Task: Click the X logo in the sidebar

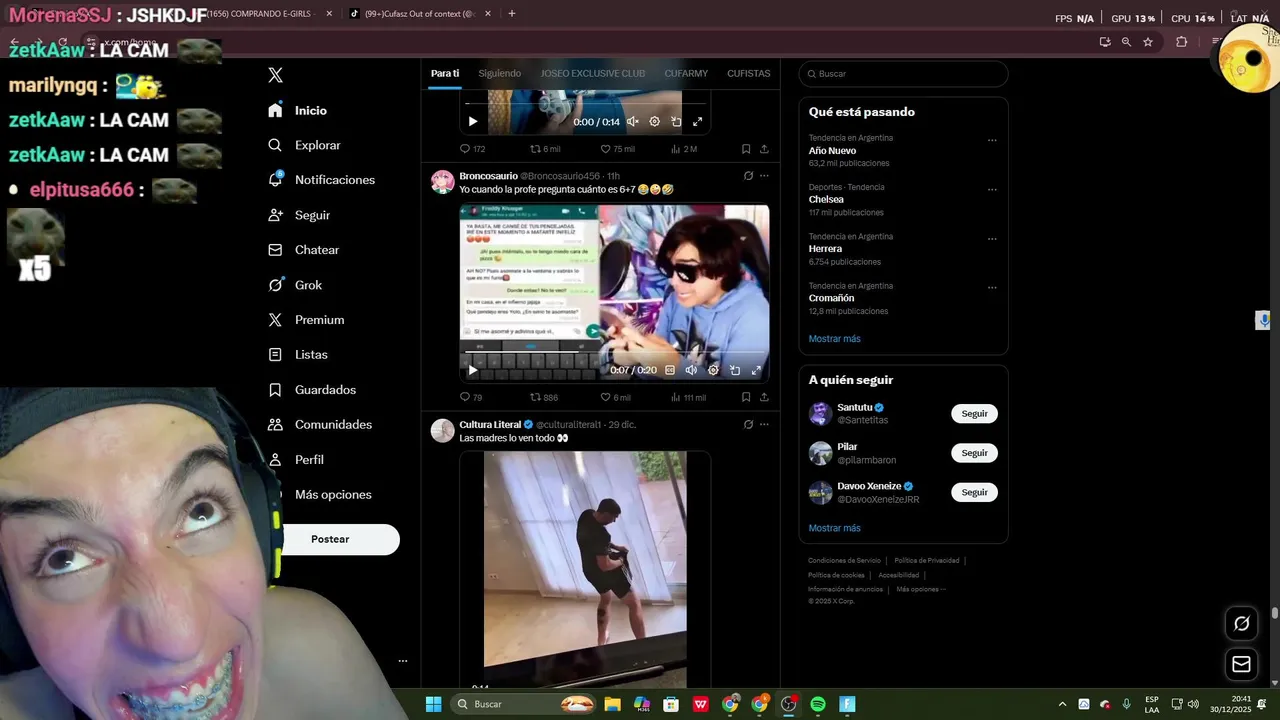Action: click(x=276, y=75)
